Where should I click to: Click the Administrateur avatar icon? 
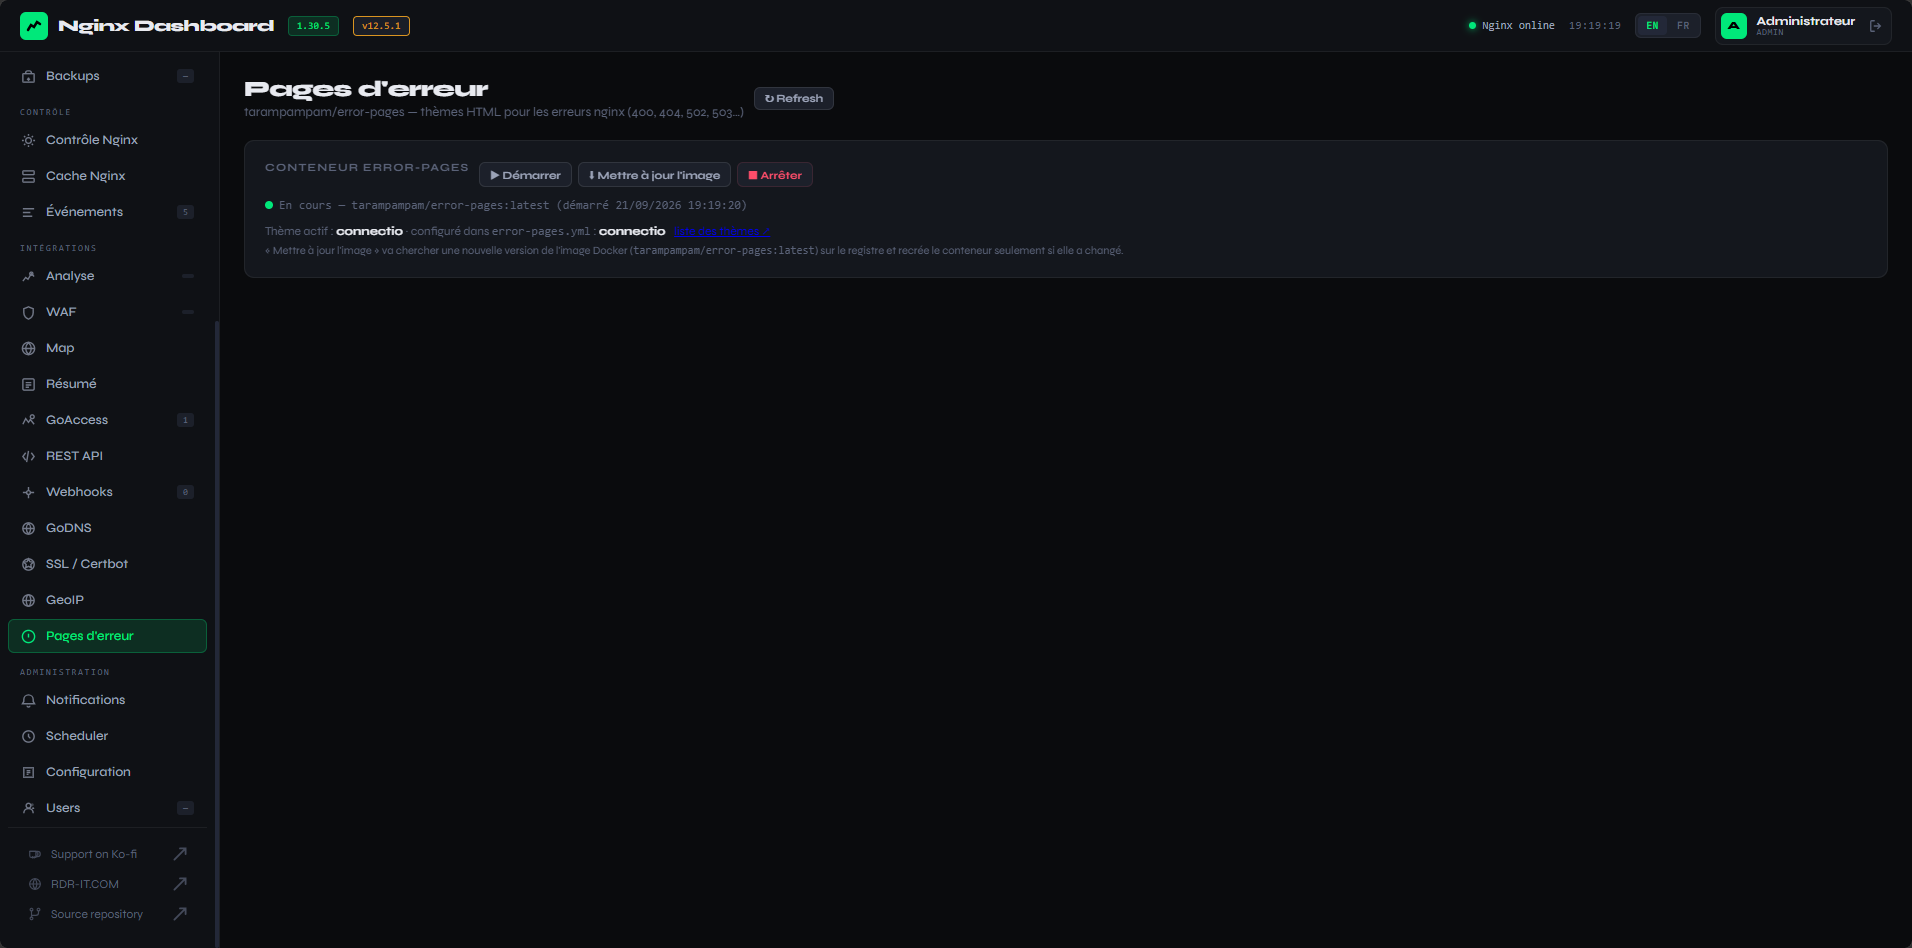[x=1734, y=26]
